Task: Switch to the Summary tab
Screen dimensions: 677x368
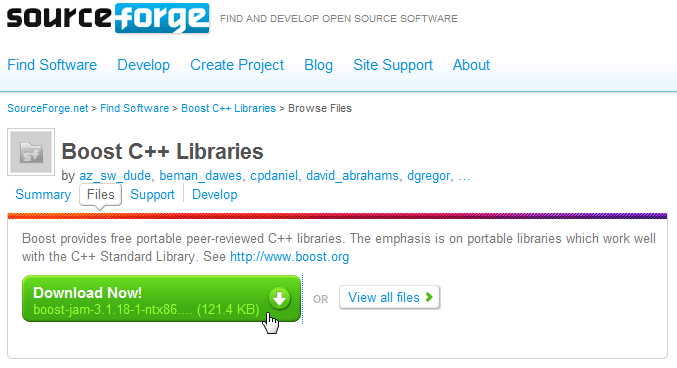Action: pyautogui.click(x=43, y=194)
